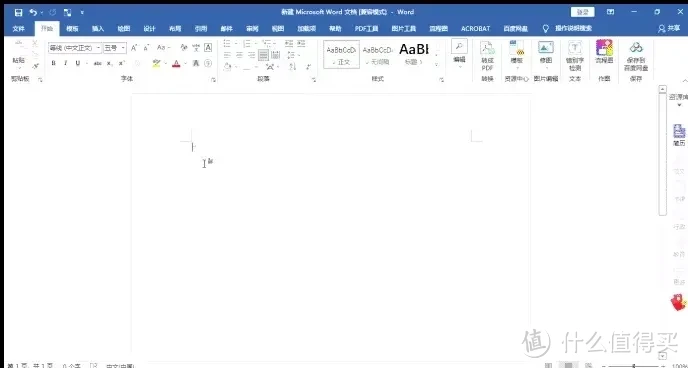The width and height of the screenshot is (688, 368).
Task: Open highlight color dropdown arrow
Action: 165,64
